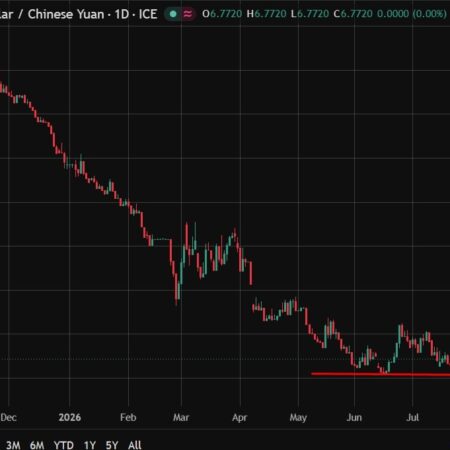450x450 pixels.
Task: Click the 2026 label on time axis
Action: (x=70, y=417)
